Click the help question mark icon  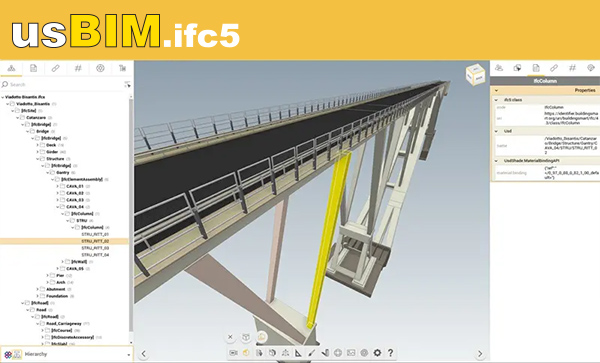[390, 353]
